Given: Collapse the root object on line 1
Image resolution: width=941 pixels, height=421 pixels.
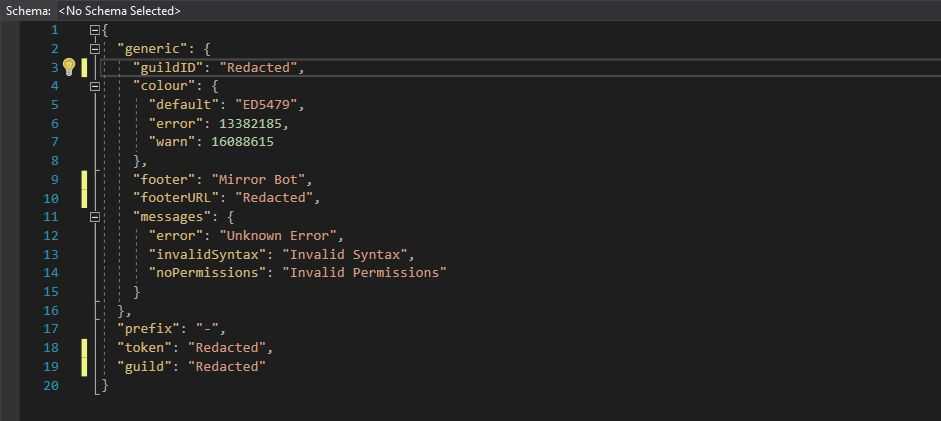Looking at the screenshot, I should coord(94,29).
